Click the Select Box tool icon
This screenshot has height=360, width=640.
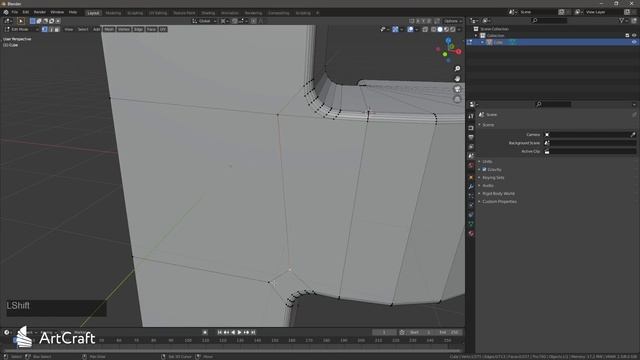pyautogui.click(x=21, y=21)
